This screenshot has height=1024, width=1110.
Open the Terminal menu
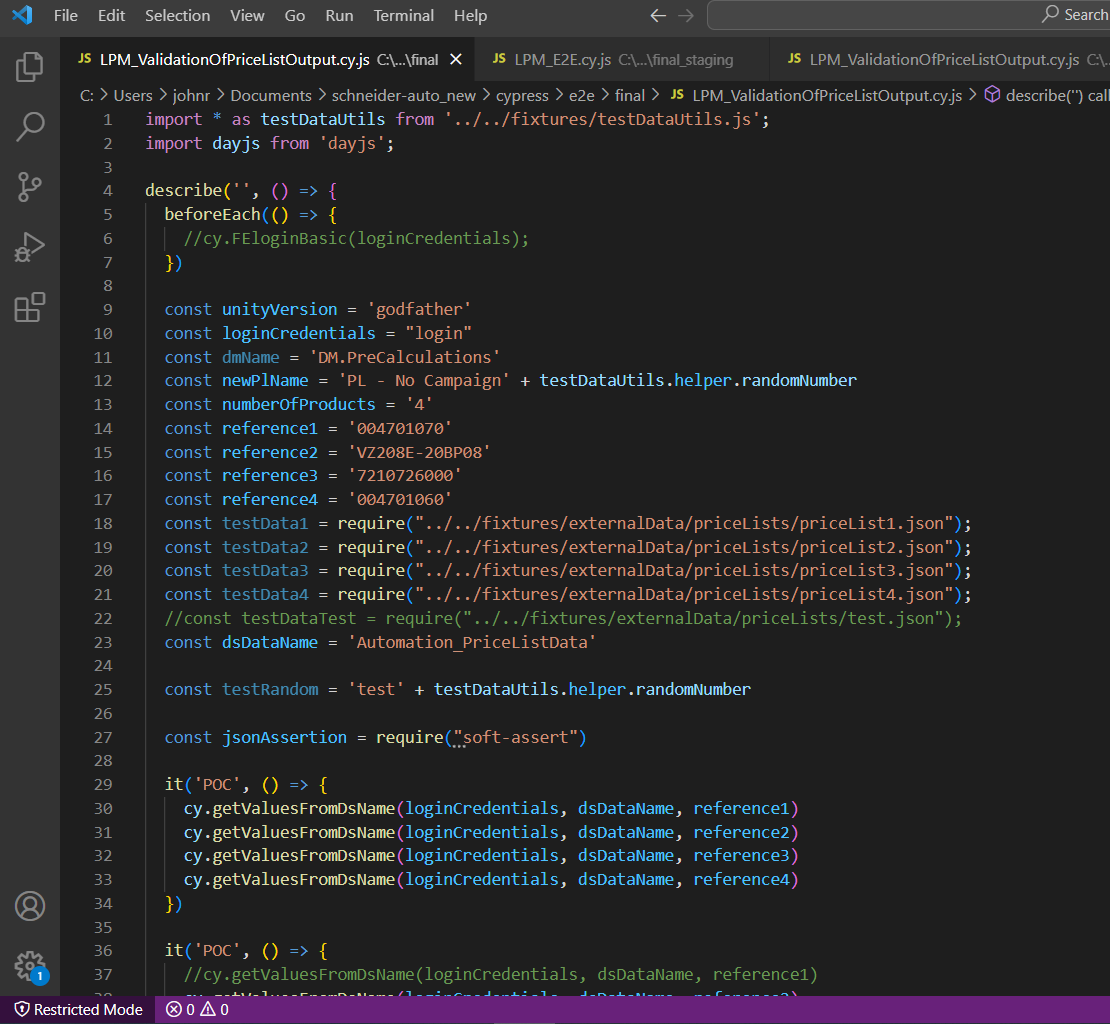point(403,16)
